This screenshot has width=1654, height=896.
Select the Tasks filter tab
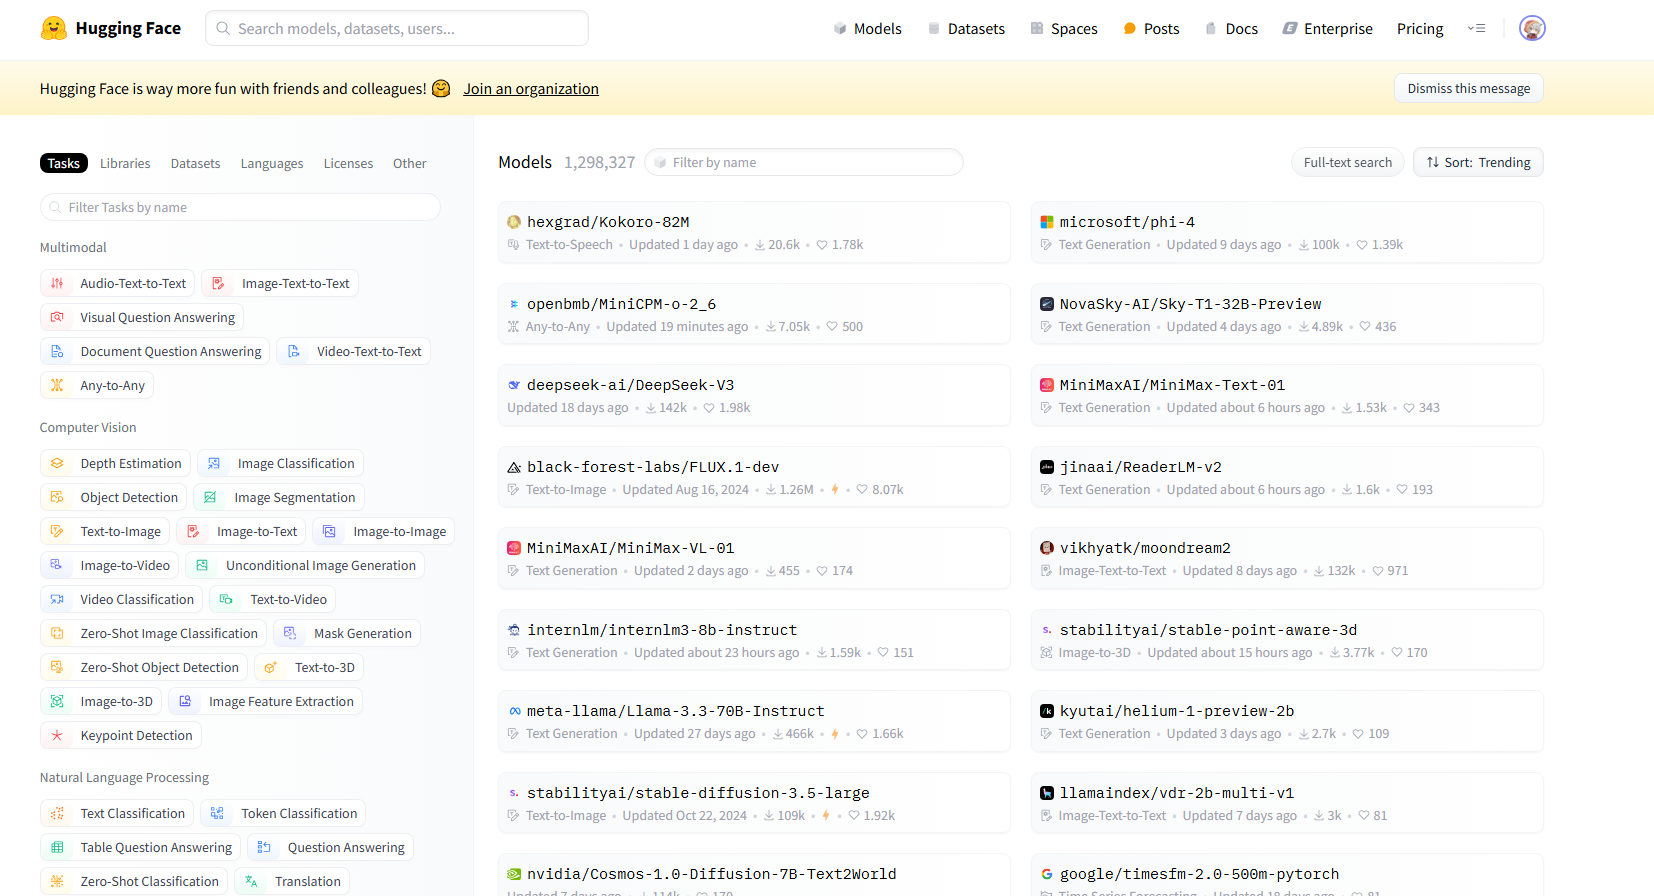pyautogui.click(x=64, y=164)
